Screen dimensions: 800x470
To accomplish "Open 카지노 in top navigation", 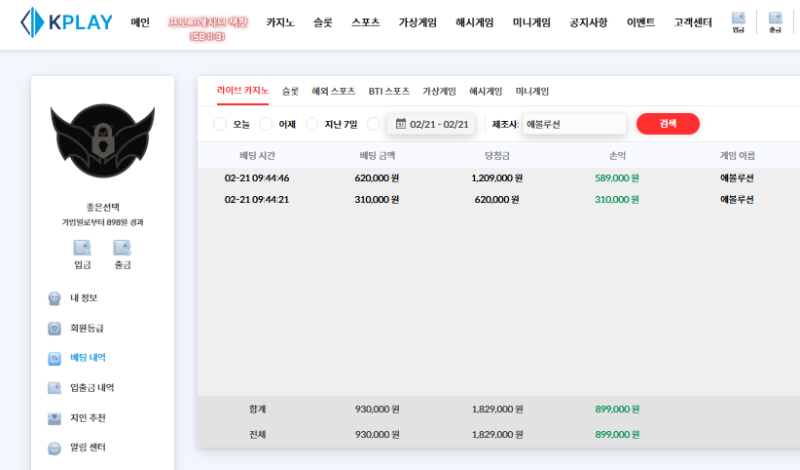I will [x=280, y=22].
